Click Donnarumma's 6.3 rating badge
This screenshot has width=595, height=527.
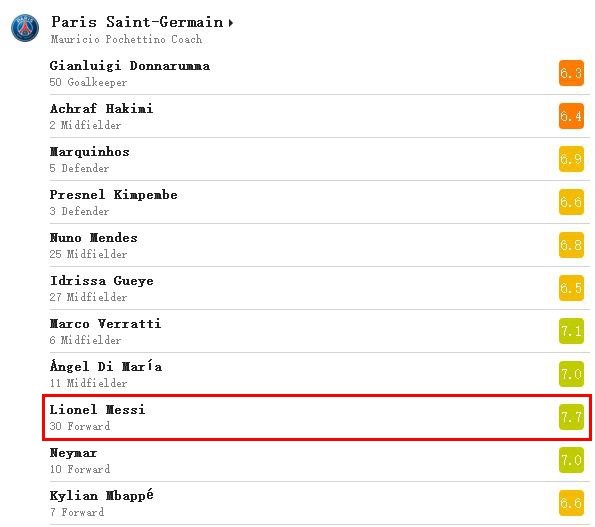(x=571, y=73)
